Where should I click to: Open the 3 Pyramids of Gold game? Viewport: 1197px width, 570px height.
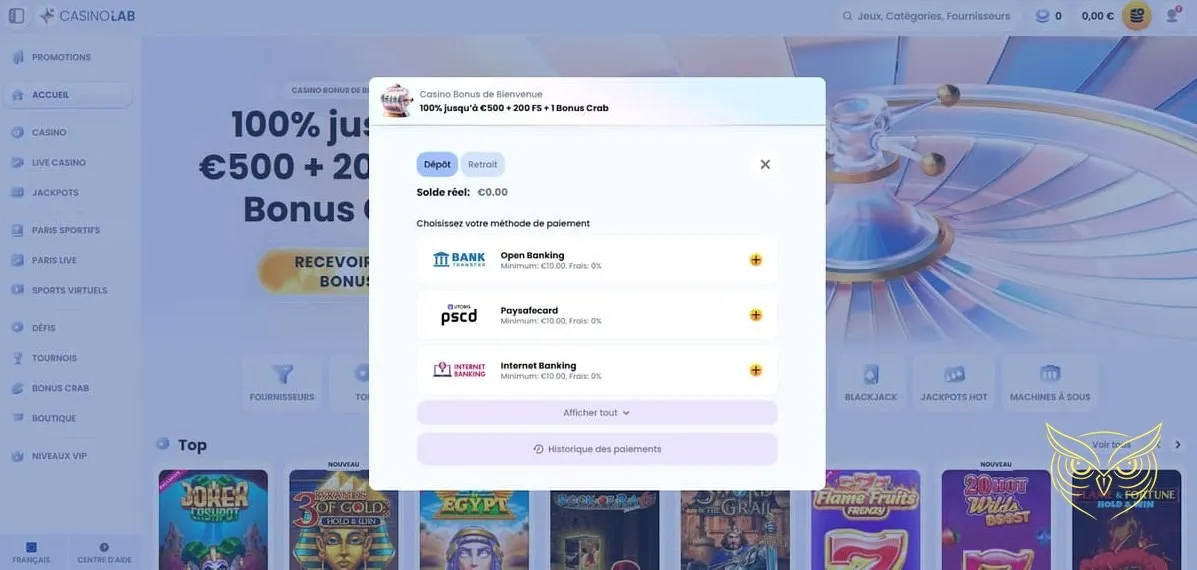tap(344, 520)
